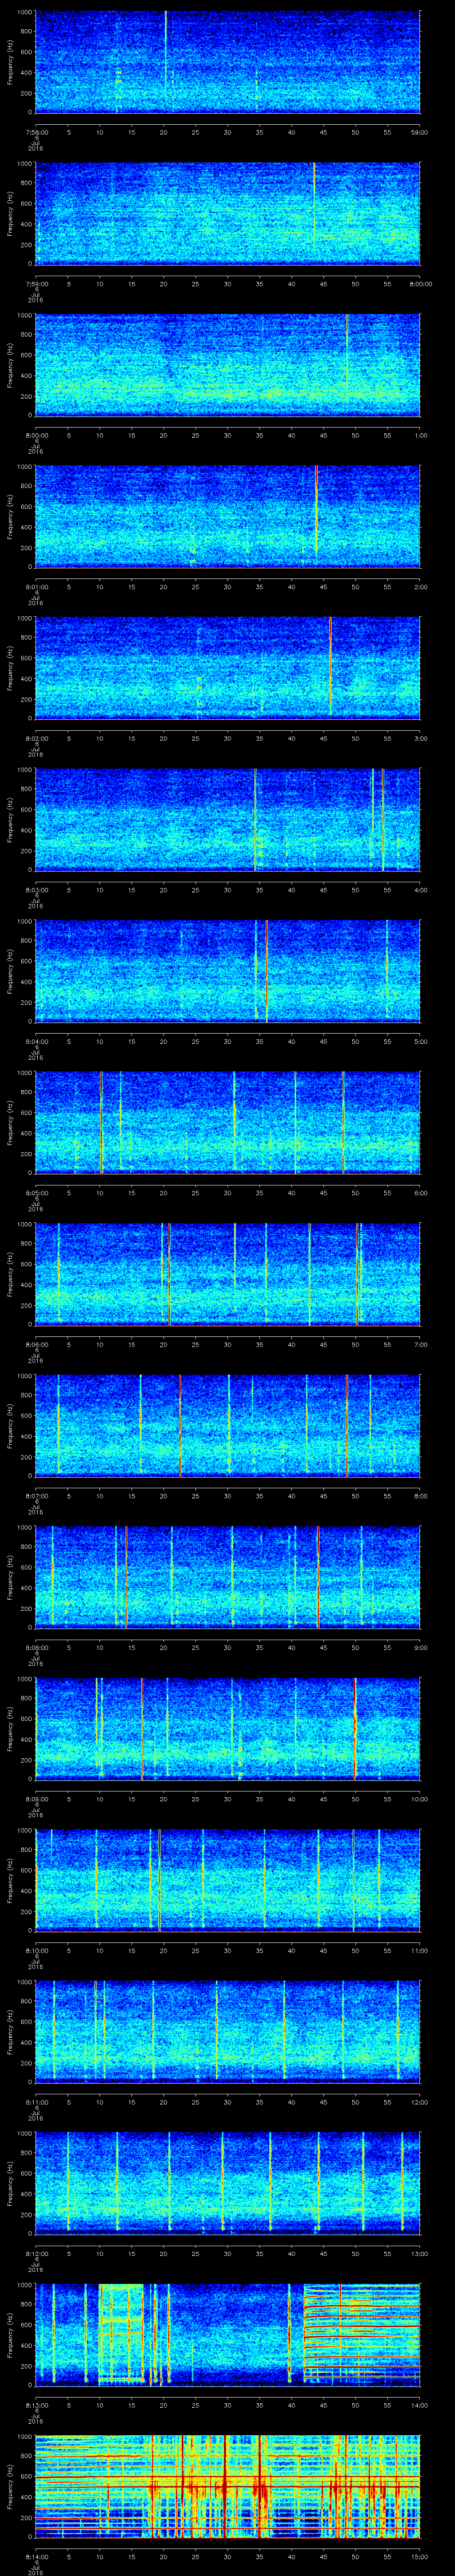This screenshot has width=455, height=2576.
Task: Click the 8:04:00 start time label
Action: coord(36,1041)
